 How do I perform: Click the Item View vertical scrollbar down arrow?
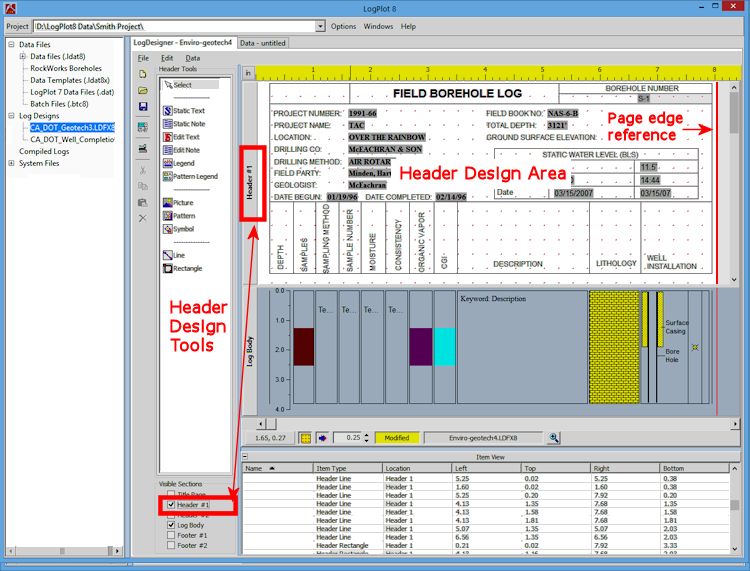[735, 549]
